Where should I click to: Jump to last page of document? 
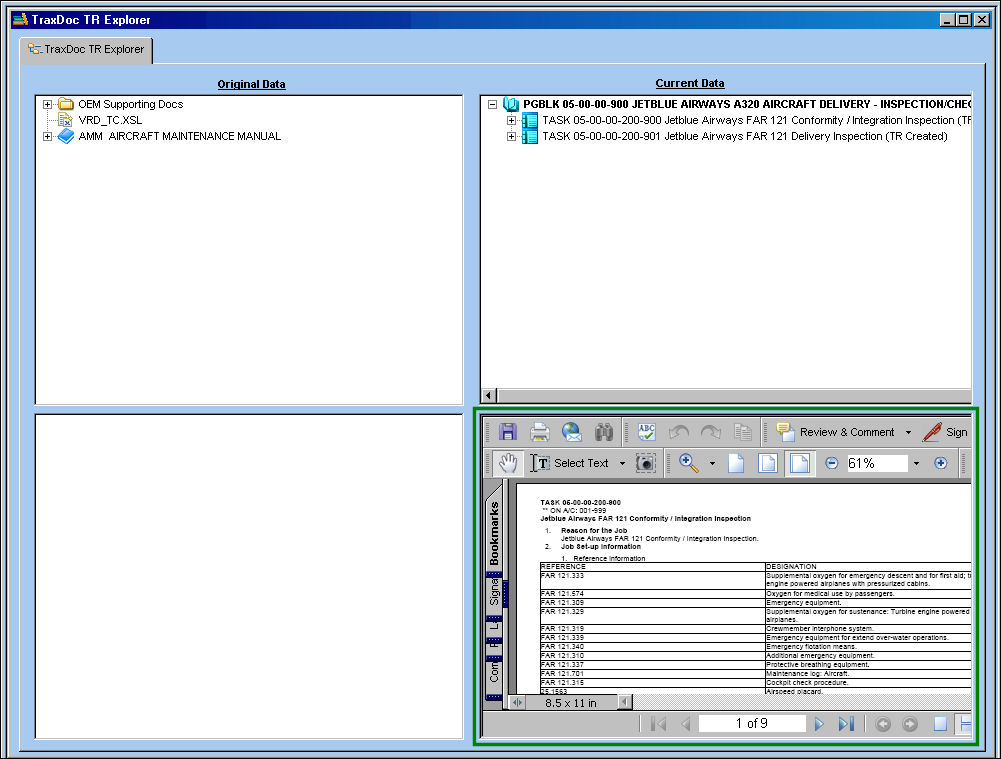tap(847, 723)
